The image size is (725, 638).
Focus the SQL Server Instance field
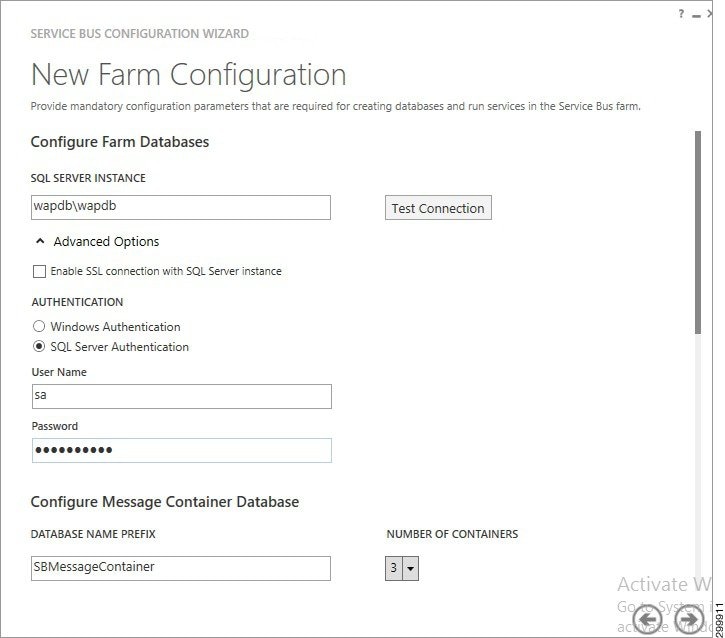[x=181, y=207]
